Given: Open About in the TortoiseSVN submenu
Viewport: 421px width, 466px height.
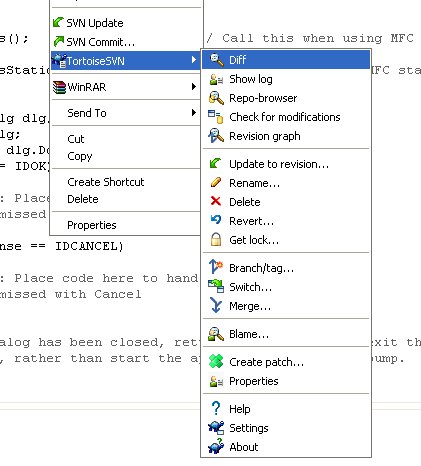Looking at the screenshot, I should pyautogui.click(x=286, y=447).
